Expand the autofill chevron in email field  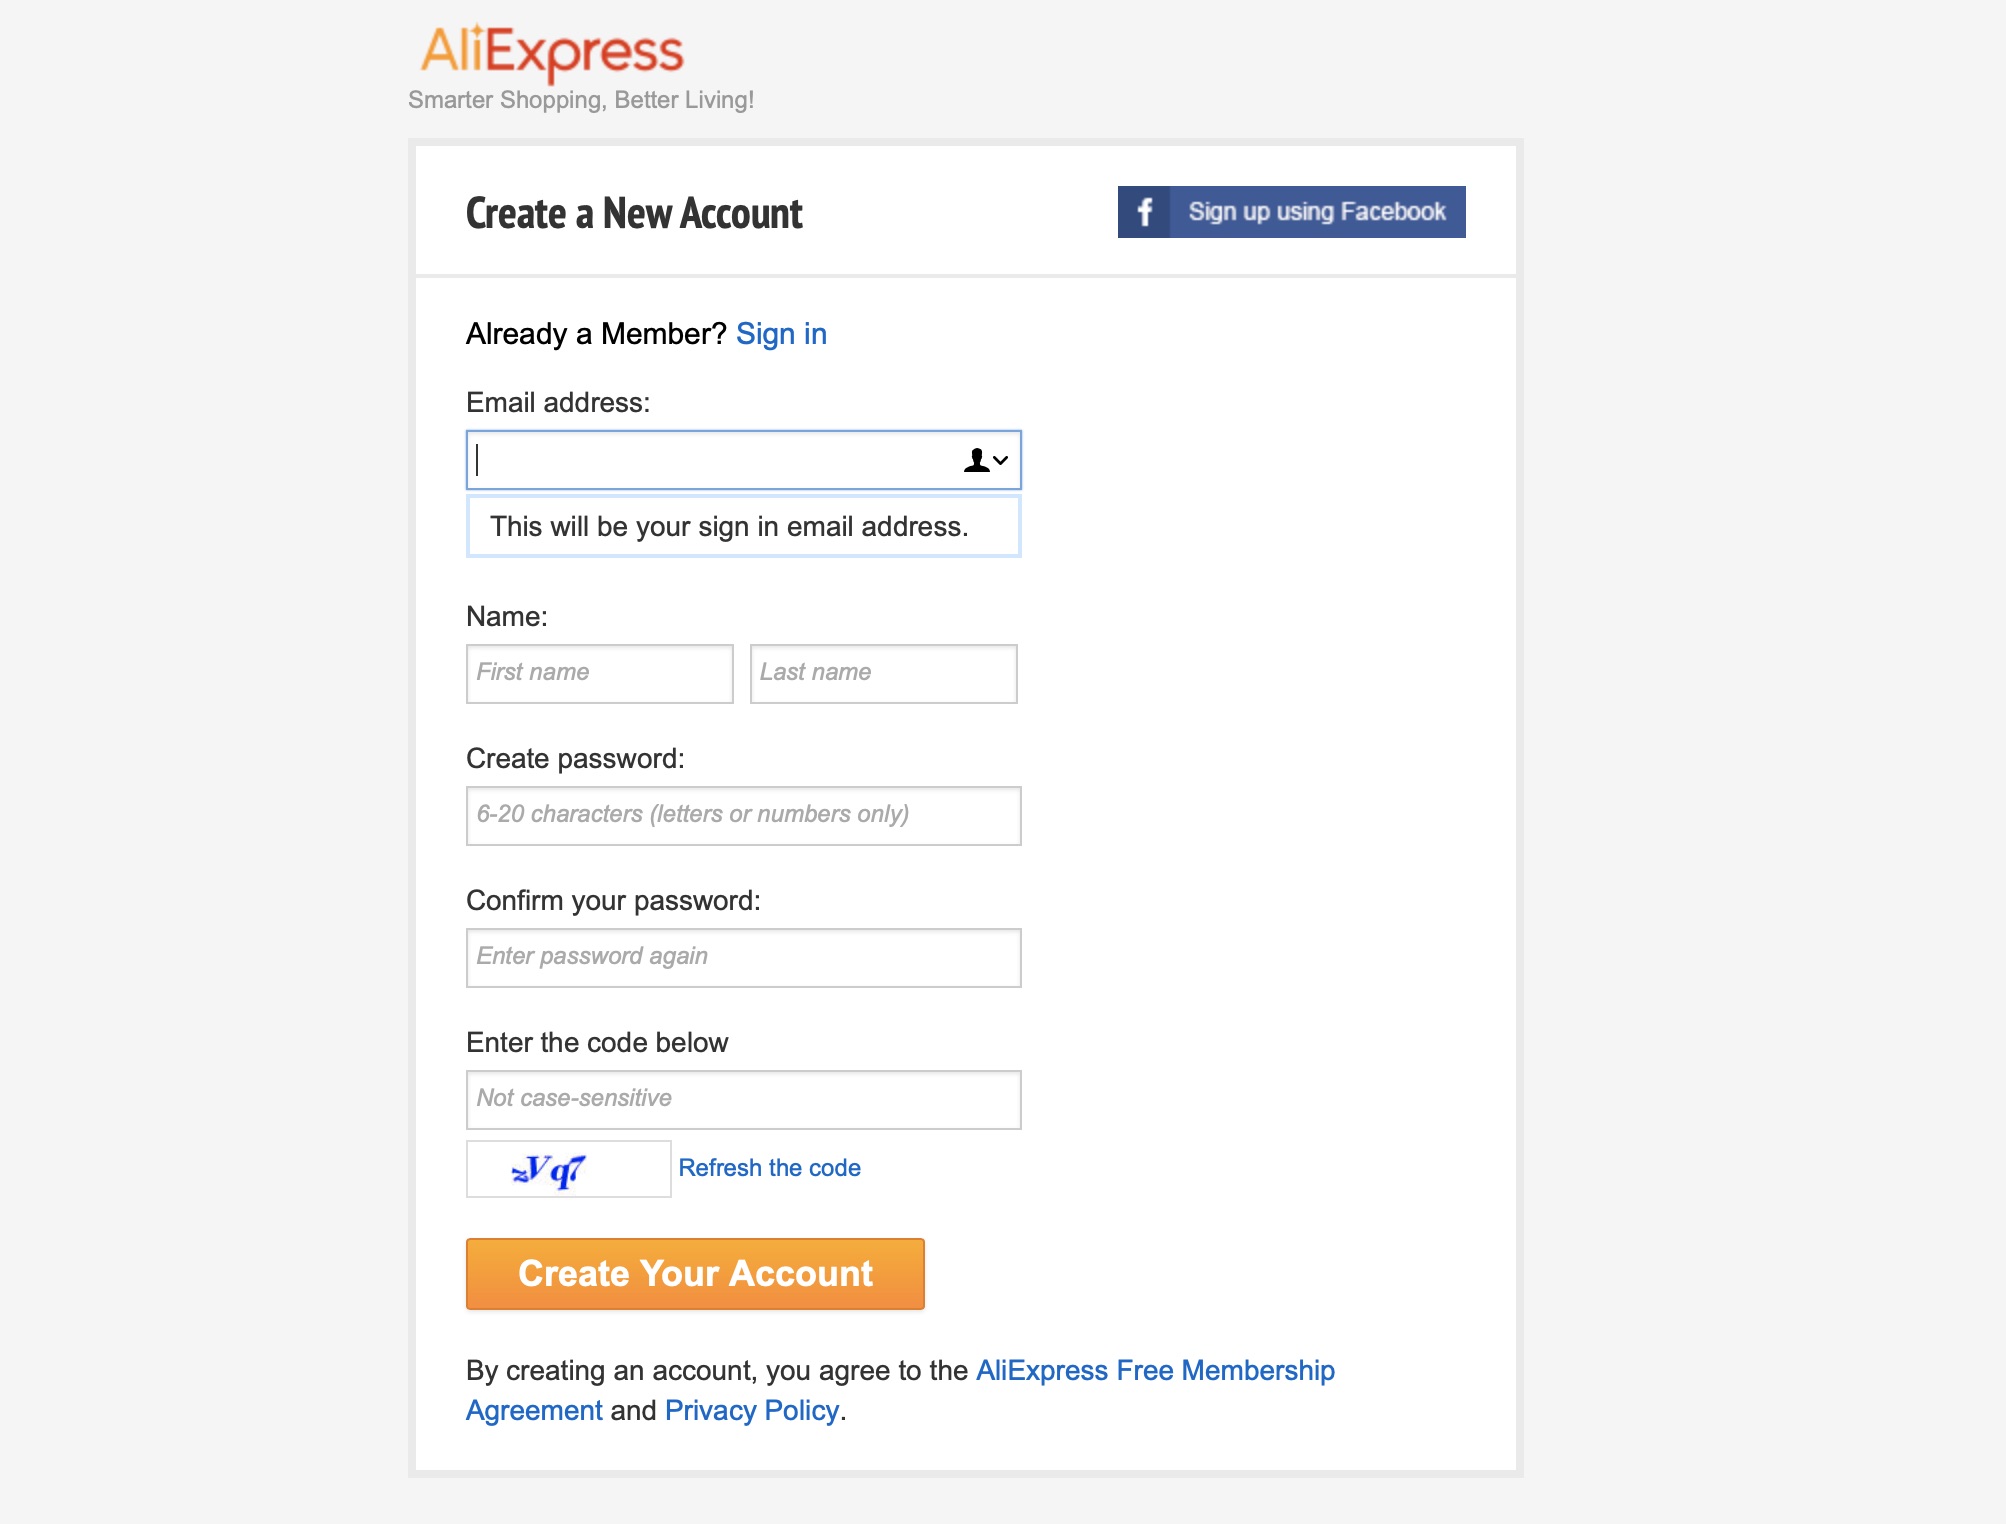pyautogui.click(x=1000, y=461)
